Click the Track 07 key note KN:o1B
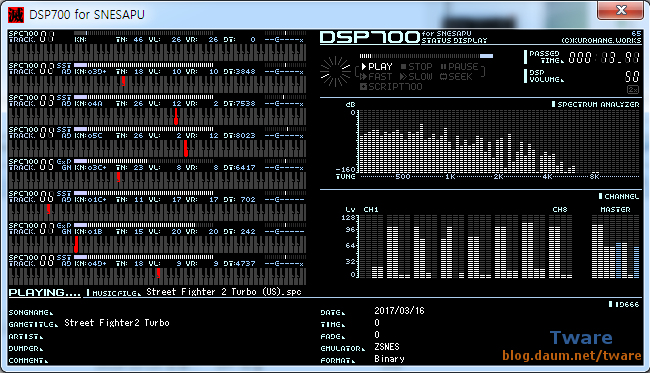Image resolution: width=650 pixels, height=373 pixels. coord(89,232)
